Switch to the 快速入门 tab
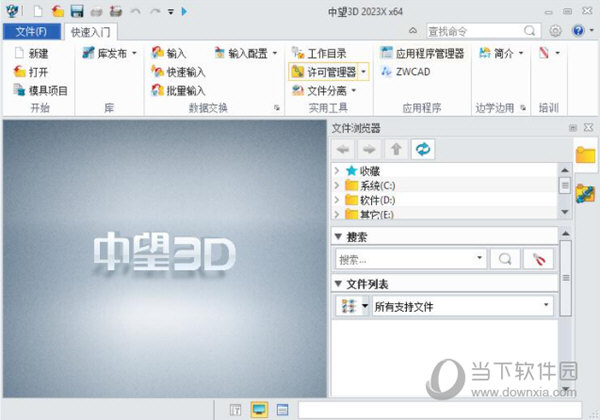The image size is (600, 420). coord(91,32)
